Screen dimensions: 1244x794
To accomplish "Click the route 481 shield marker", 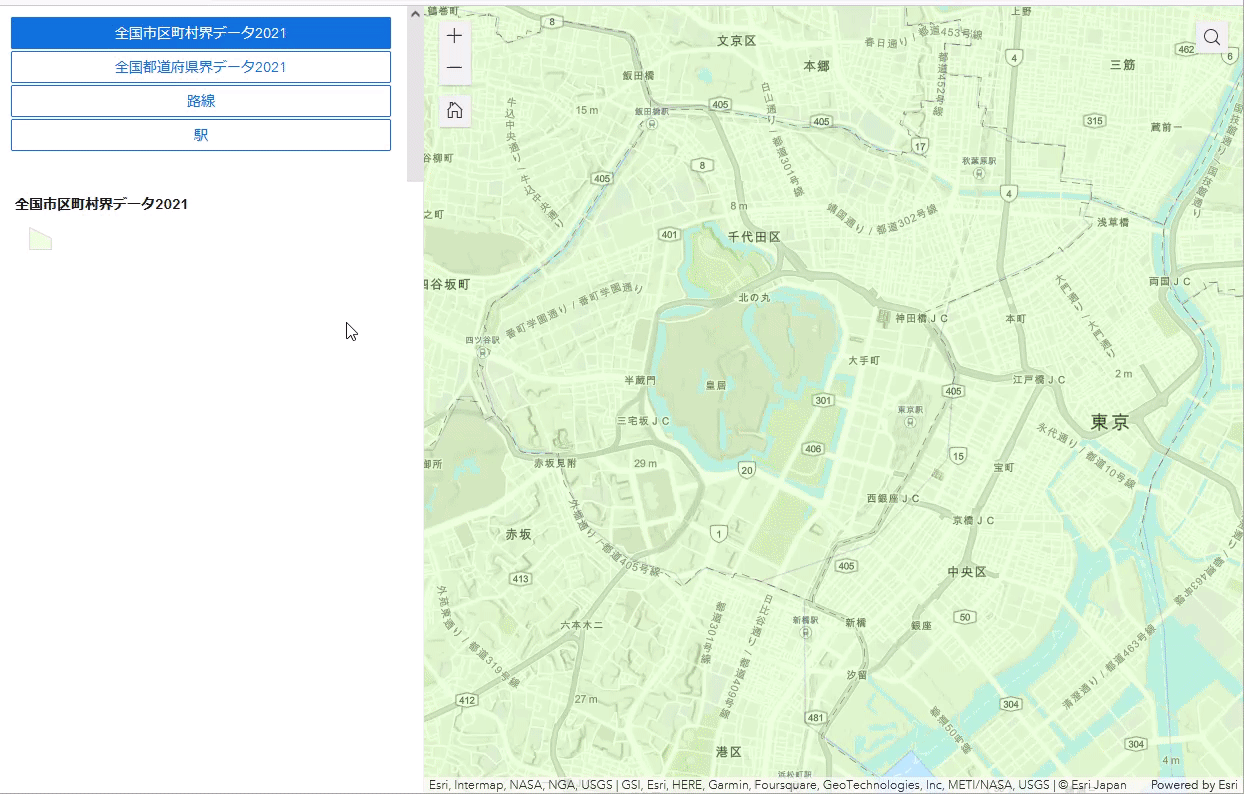I will pyautogui.click(x=816, y=718).
